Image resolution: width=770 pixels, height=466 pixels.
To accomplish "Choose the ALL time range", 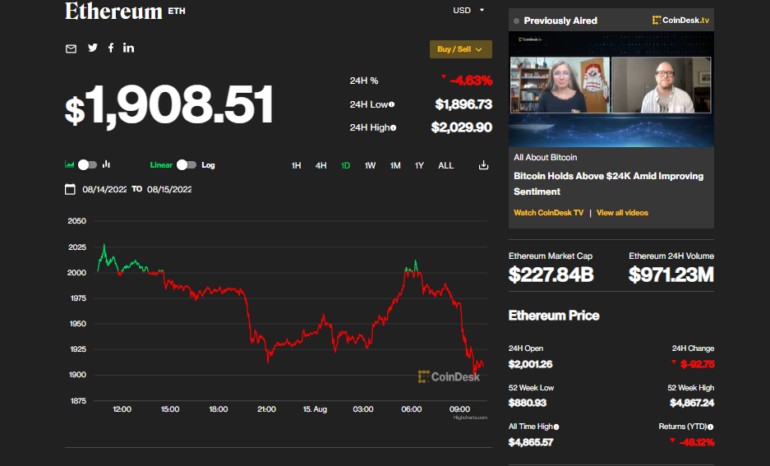I will [x=445, y=165].
